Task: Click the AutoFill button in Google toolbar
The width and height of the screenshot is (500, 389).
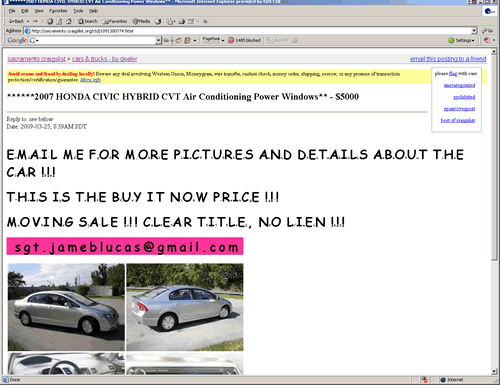Action: coord(277,40)
